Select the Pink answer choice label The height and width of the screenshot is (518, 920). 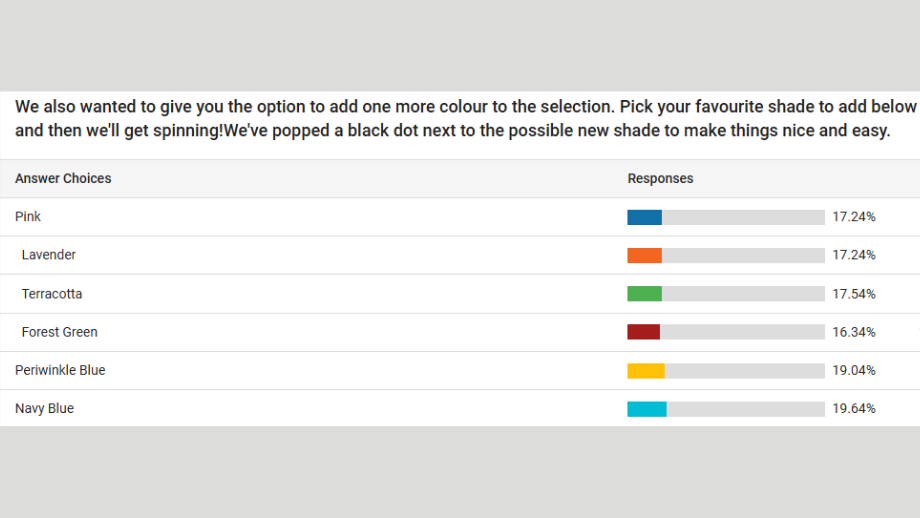coord(28,216)
